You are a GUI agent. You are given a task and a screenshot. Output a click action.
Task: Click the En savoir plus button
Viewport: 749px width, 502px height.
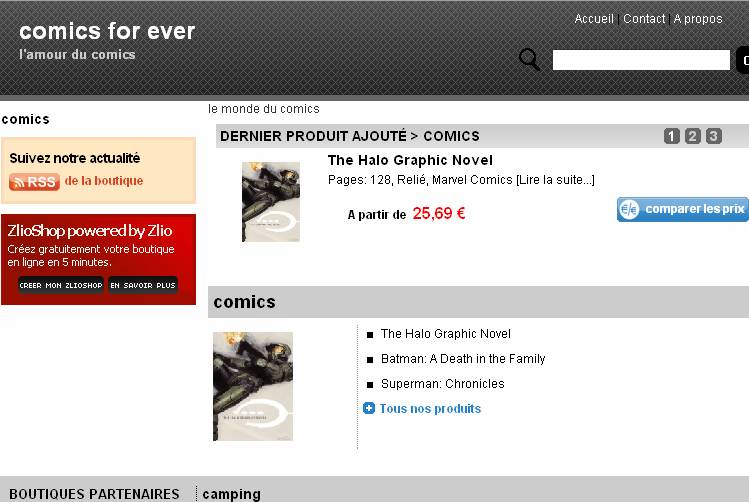click(x=143, y=285)
